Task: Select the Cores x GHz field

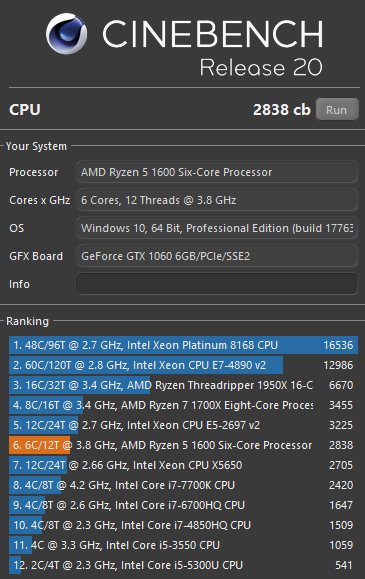Action: coord(217,200)
